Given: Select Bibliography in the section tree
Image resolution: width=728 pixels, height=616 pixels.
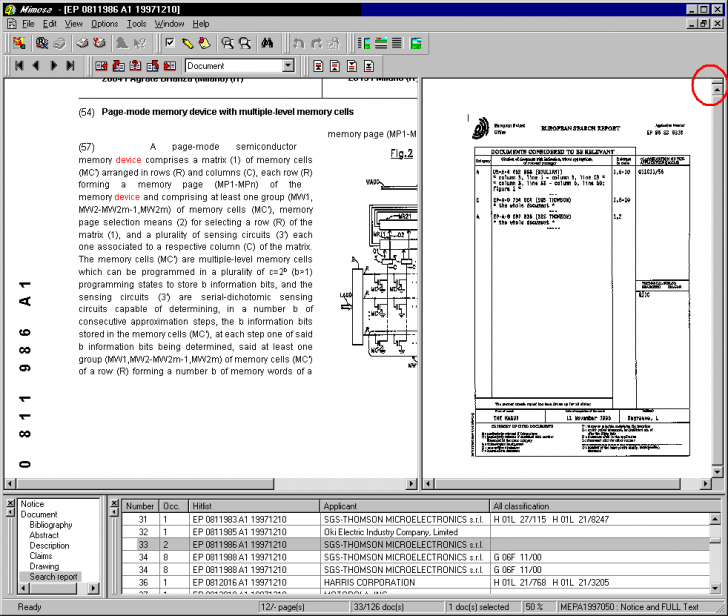Looking at the screenshot, I should tap(51, 525).
